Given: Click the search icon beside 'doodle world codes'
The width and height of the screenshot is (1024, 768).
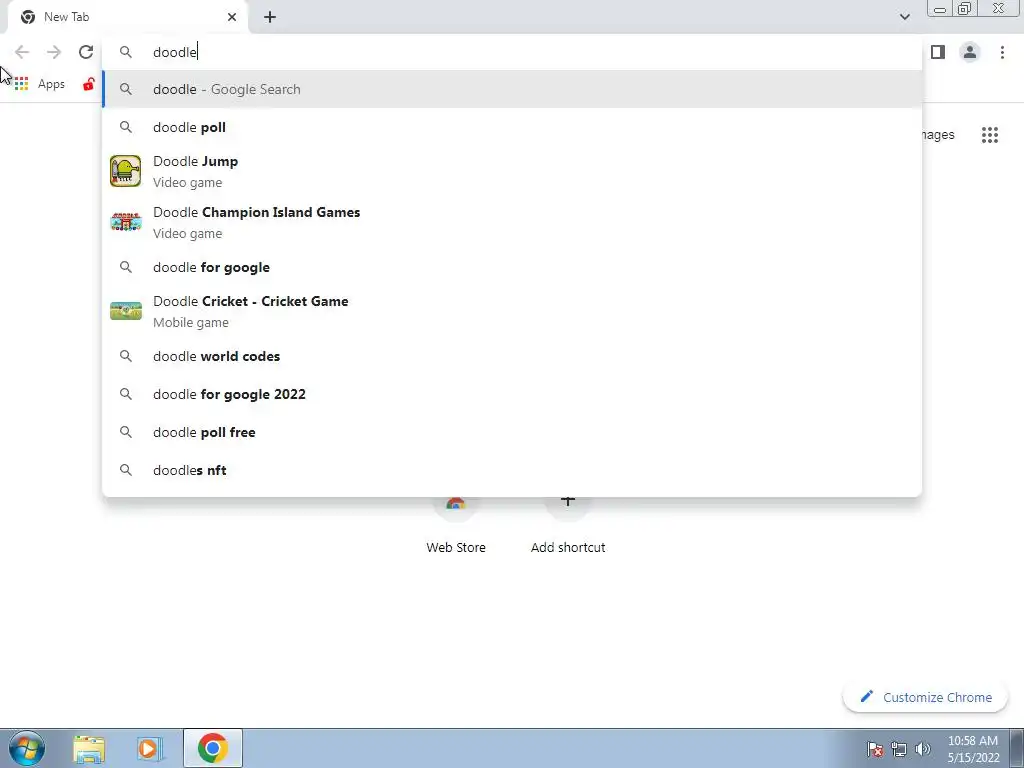Looking at the screenshot, I should pos(126,356).
